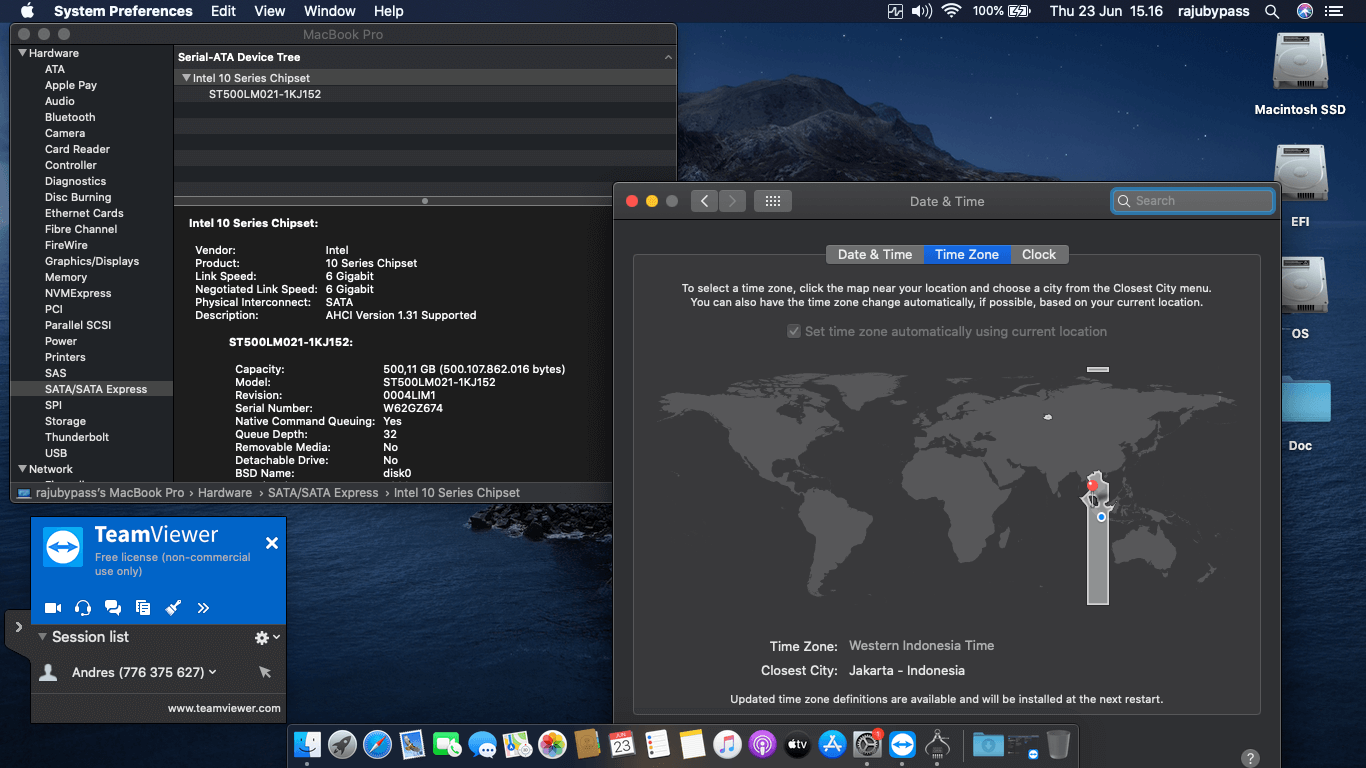1366x768 pixels.
Task: Click the back navigation arrow button
Action: (704, 201)
